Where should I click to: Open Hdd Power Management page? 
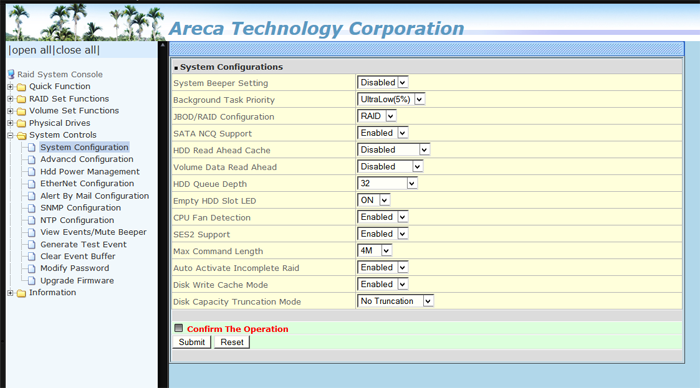[90, 171]
